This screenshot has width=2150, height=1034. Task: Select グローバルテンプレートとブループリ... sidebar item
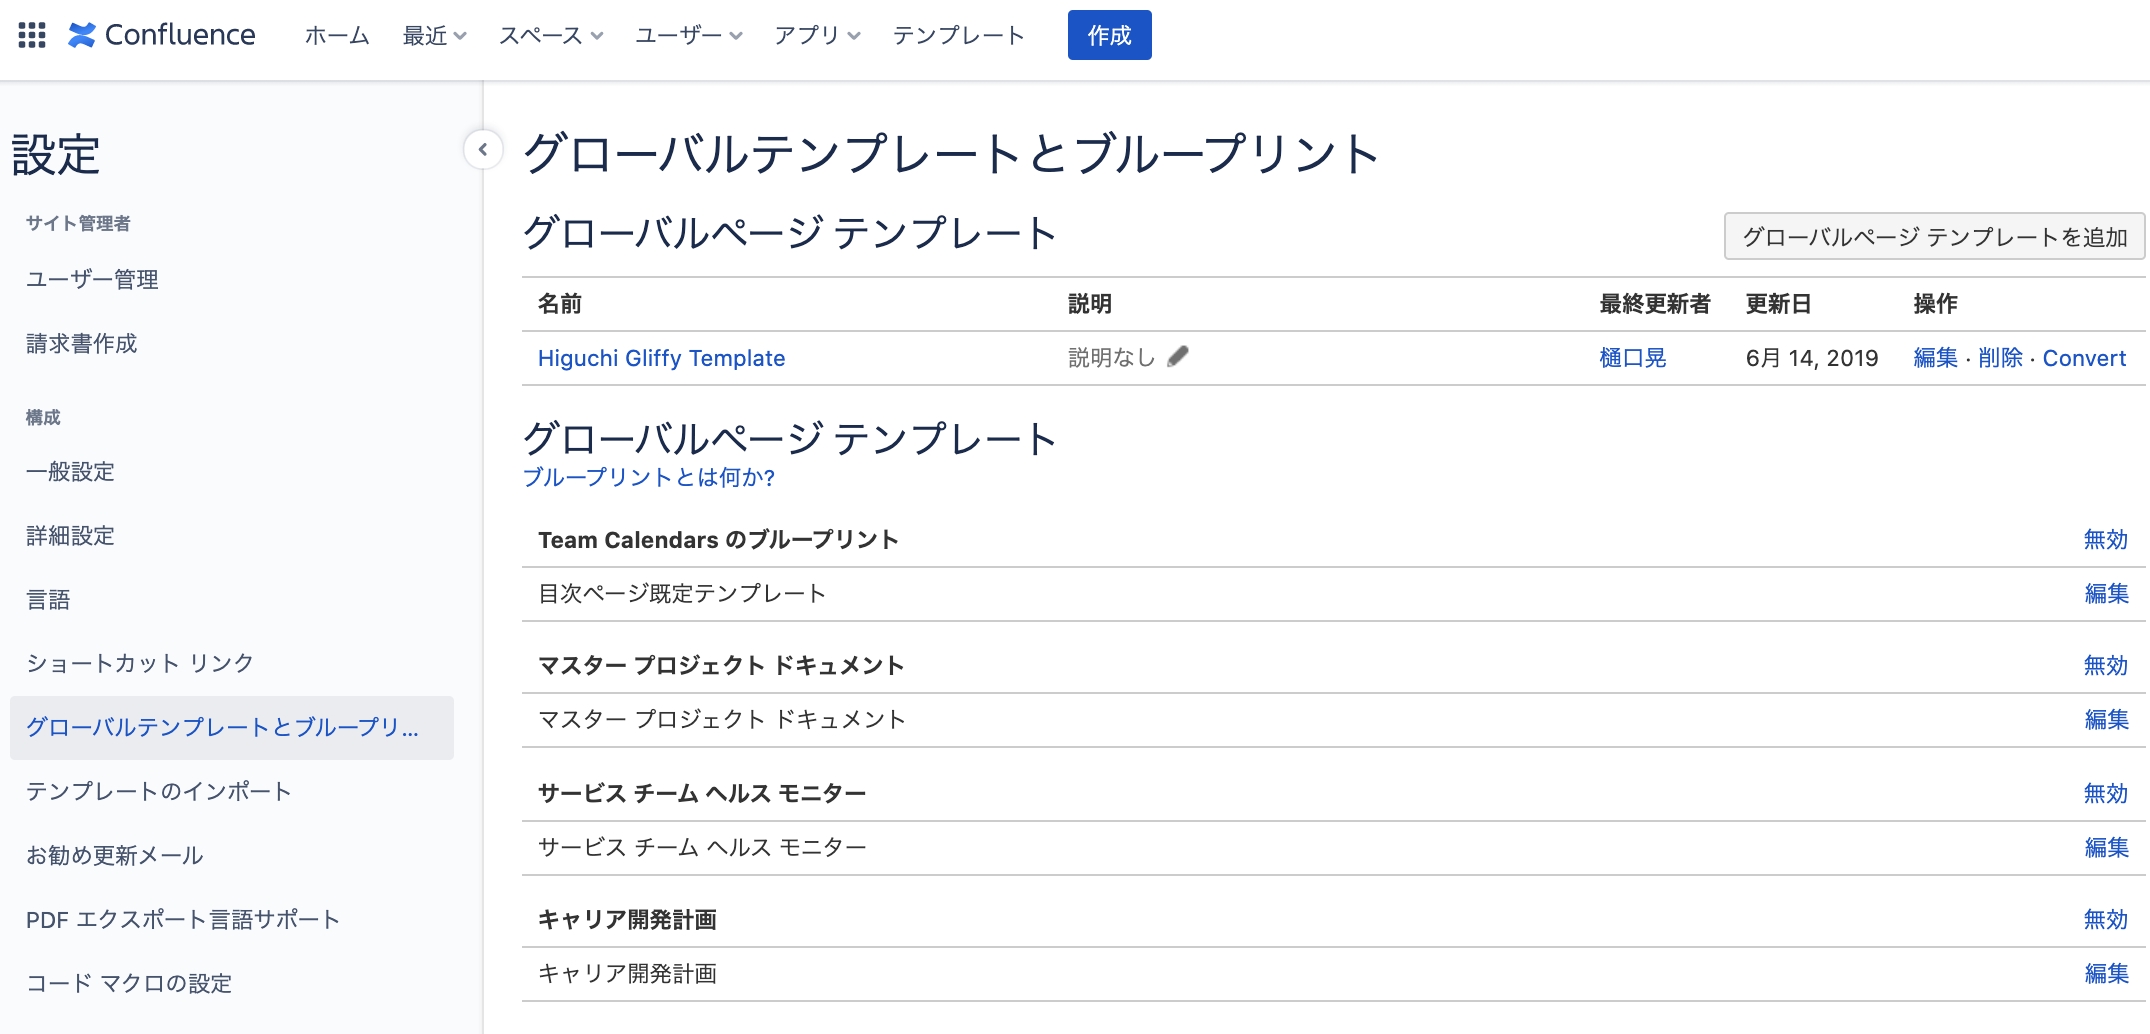[x=232, y=728]
